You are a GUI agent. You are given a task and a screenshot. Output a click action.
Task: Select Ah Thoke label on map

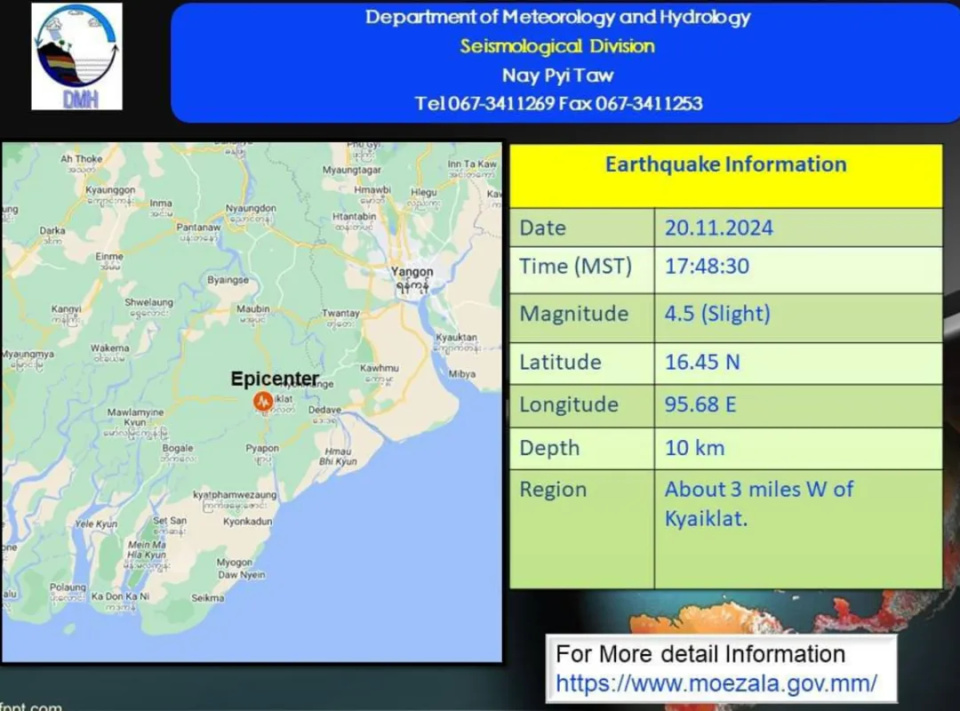coord(81,159)
